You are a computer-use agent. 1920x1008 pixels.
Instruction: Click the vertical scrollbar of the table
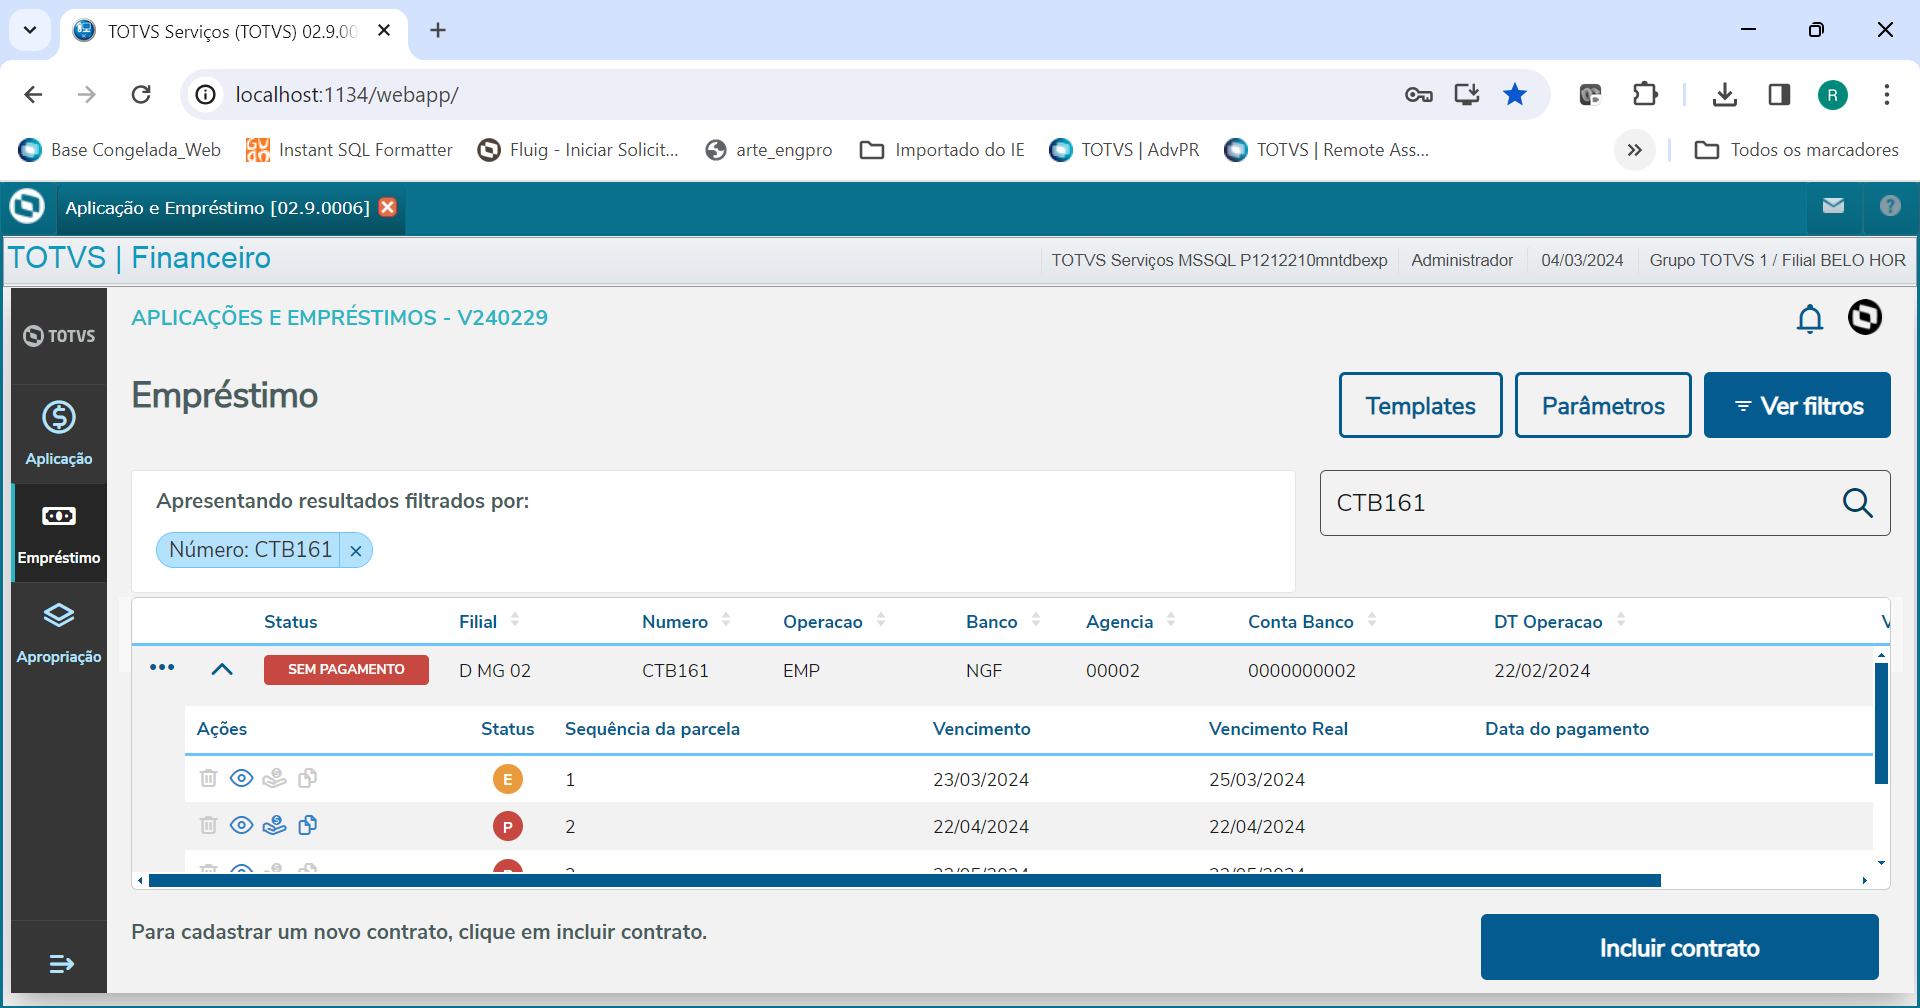(x=1881, y=723)
